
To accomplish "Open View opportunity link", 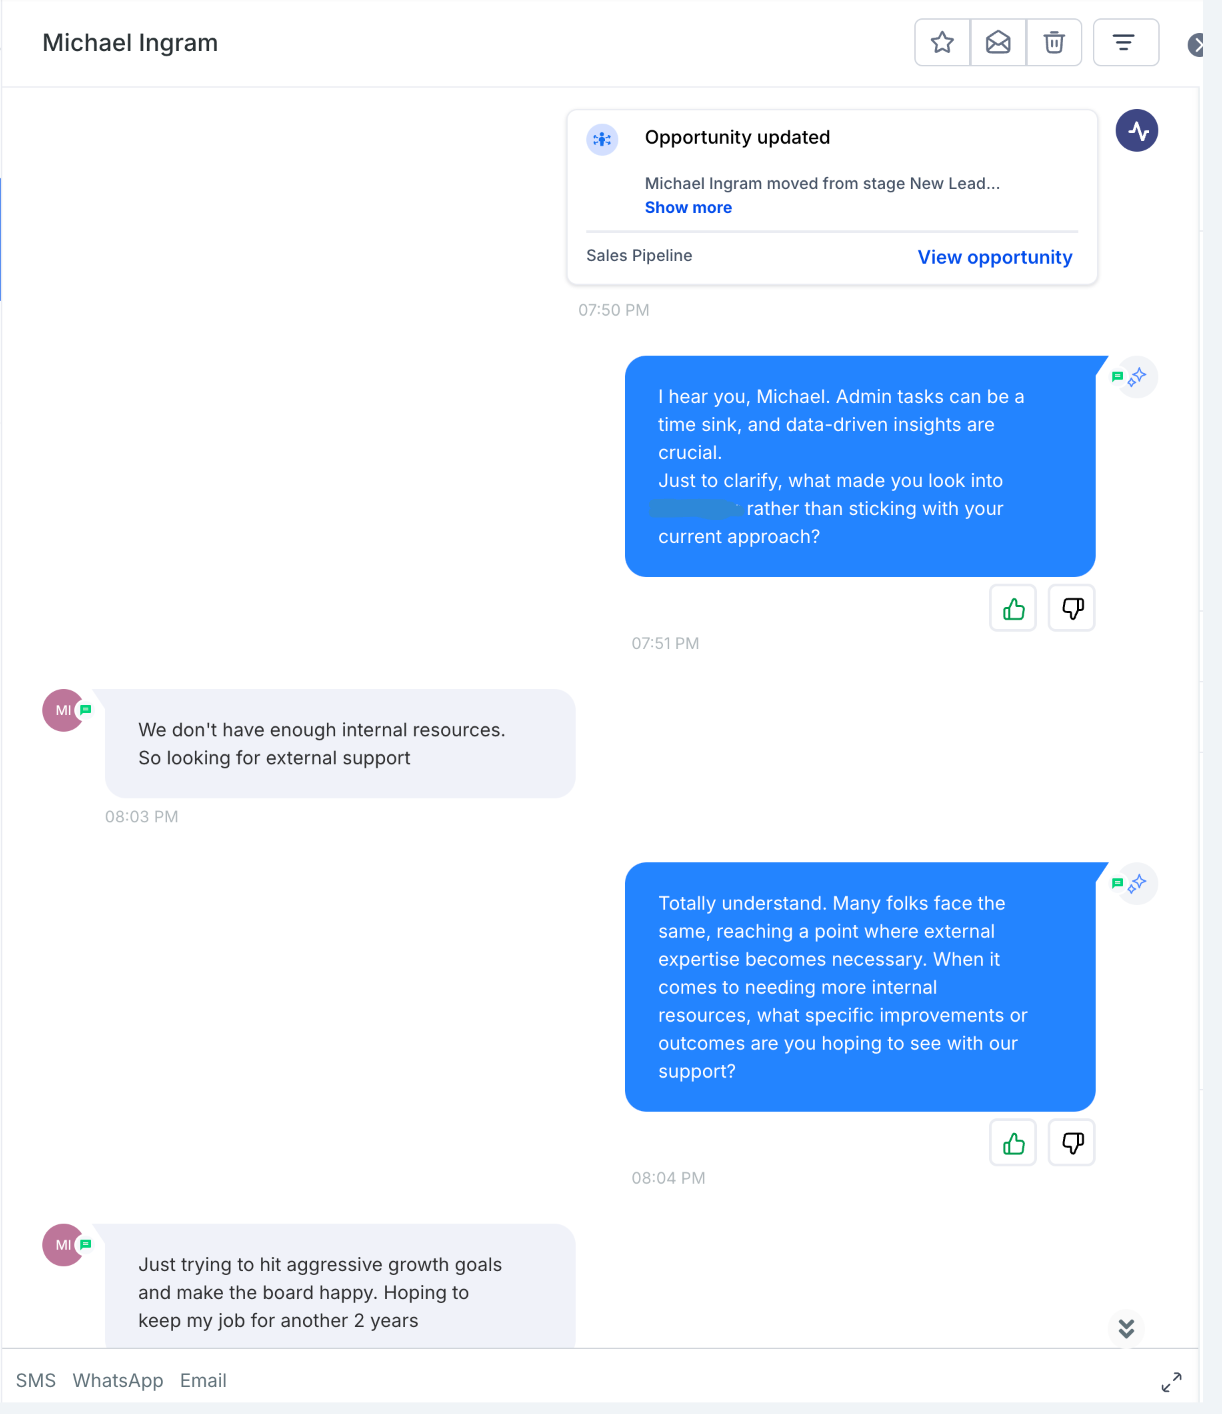I will tap(995, 257).
